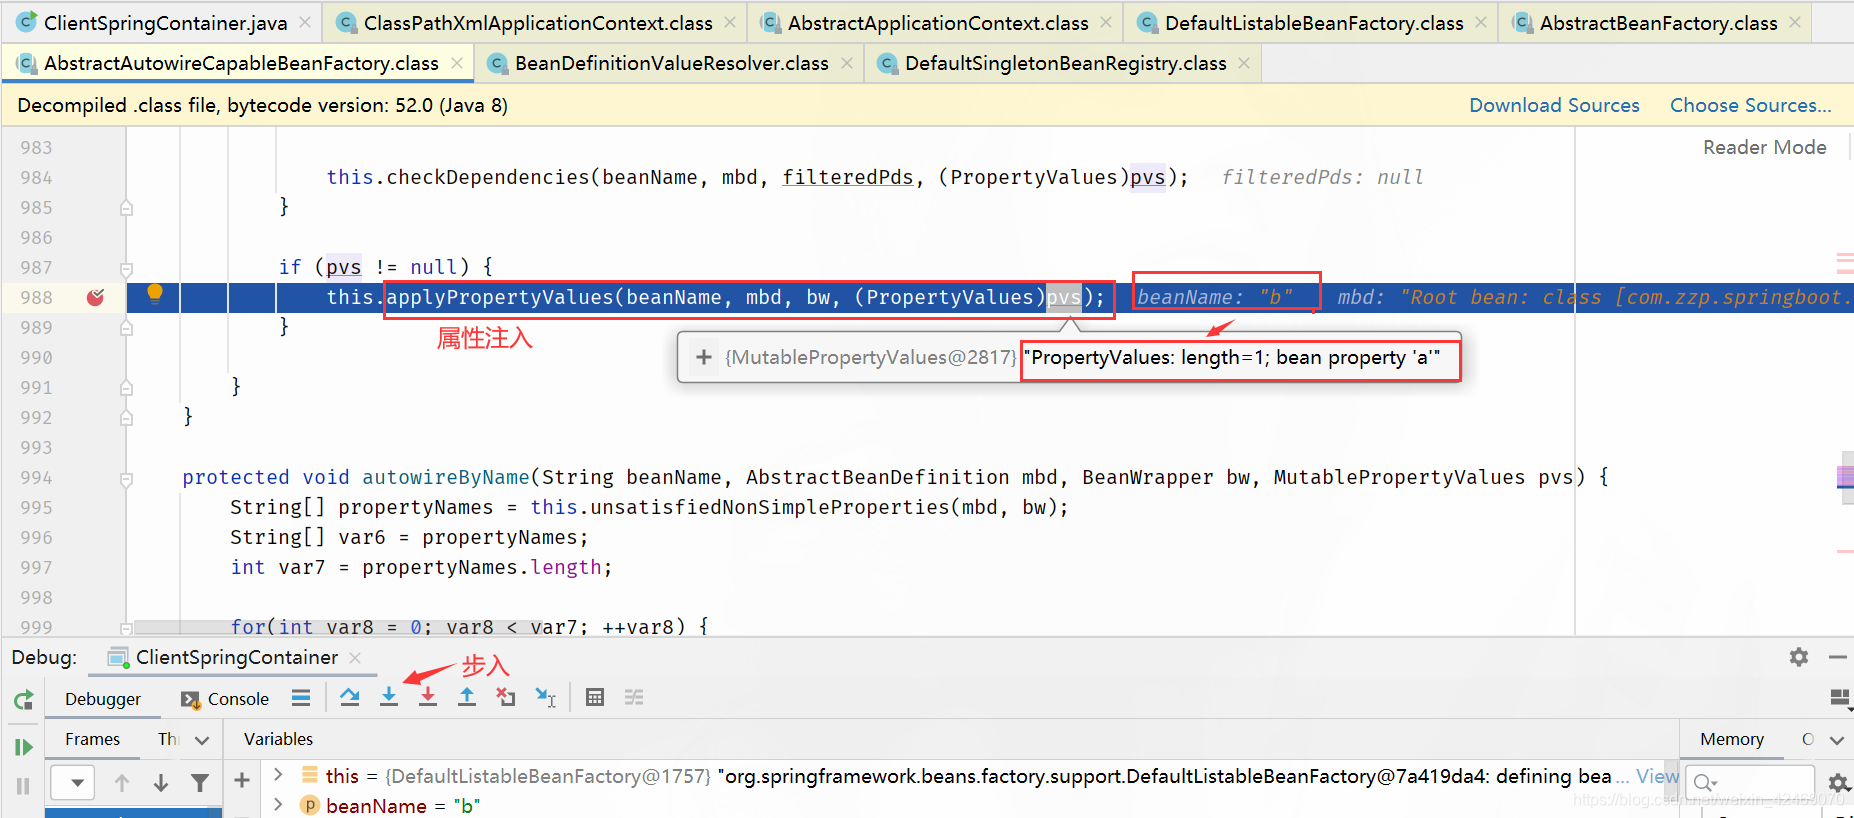Collapse the fold marker at line 985
This screenshot has width=1854, height=818.
tap(126, 208)
